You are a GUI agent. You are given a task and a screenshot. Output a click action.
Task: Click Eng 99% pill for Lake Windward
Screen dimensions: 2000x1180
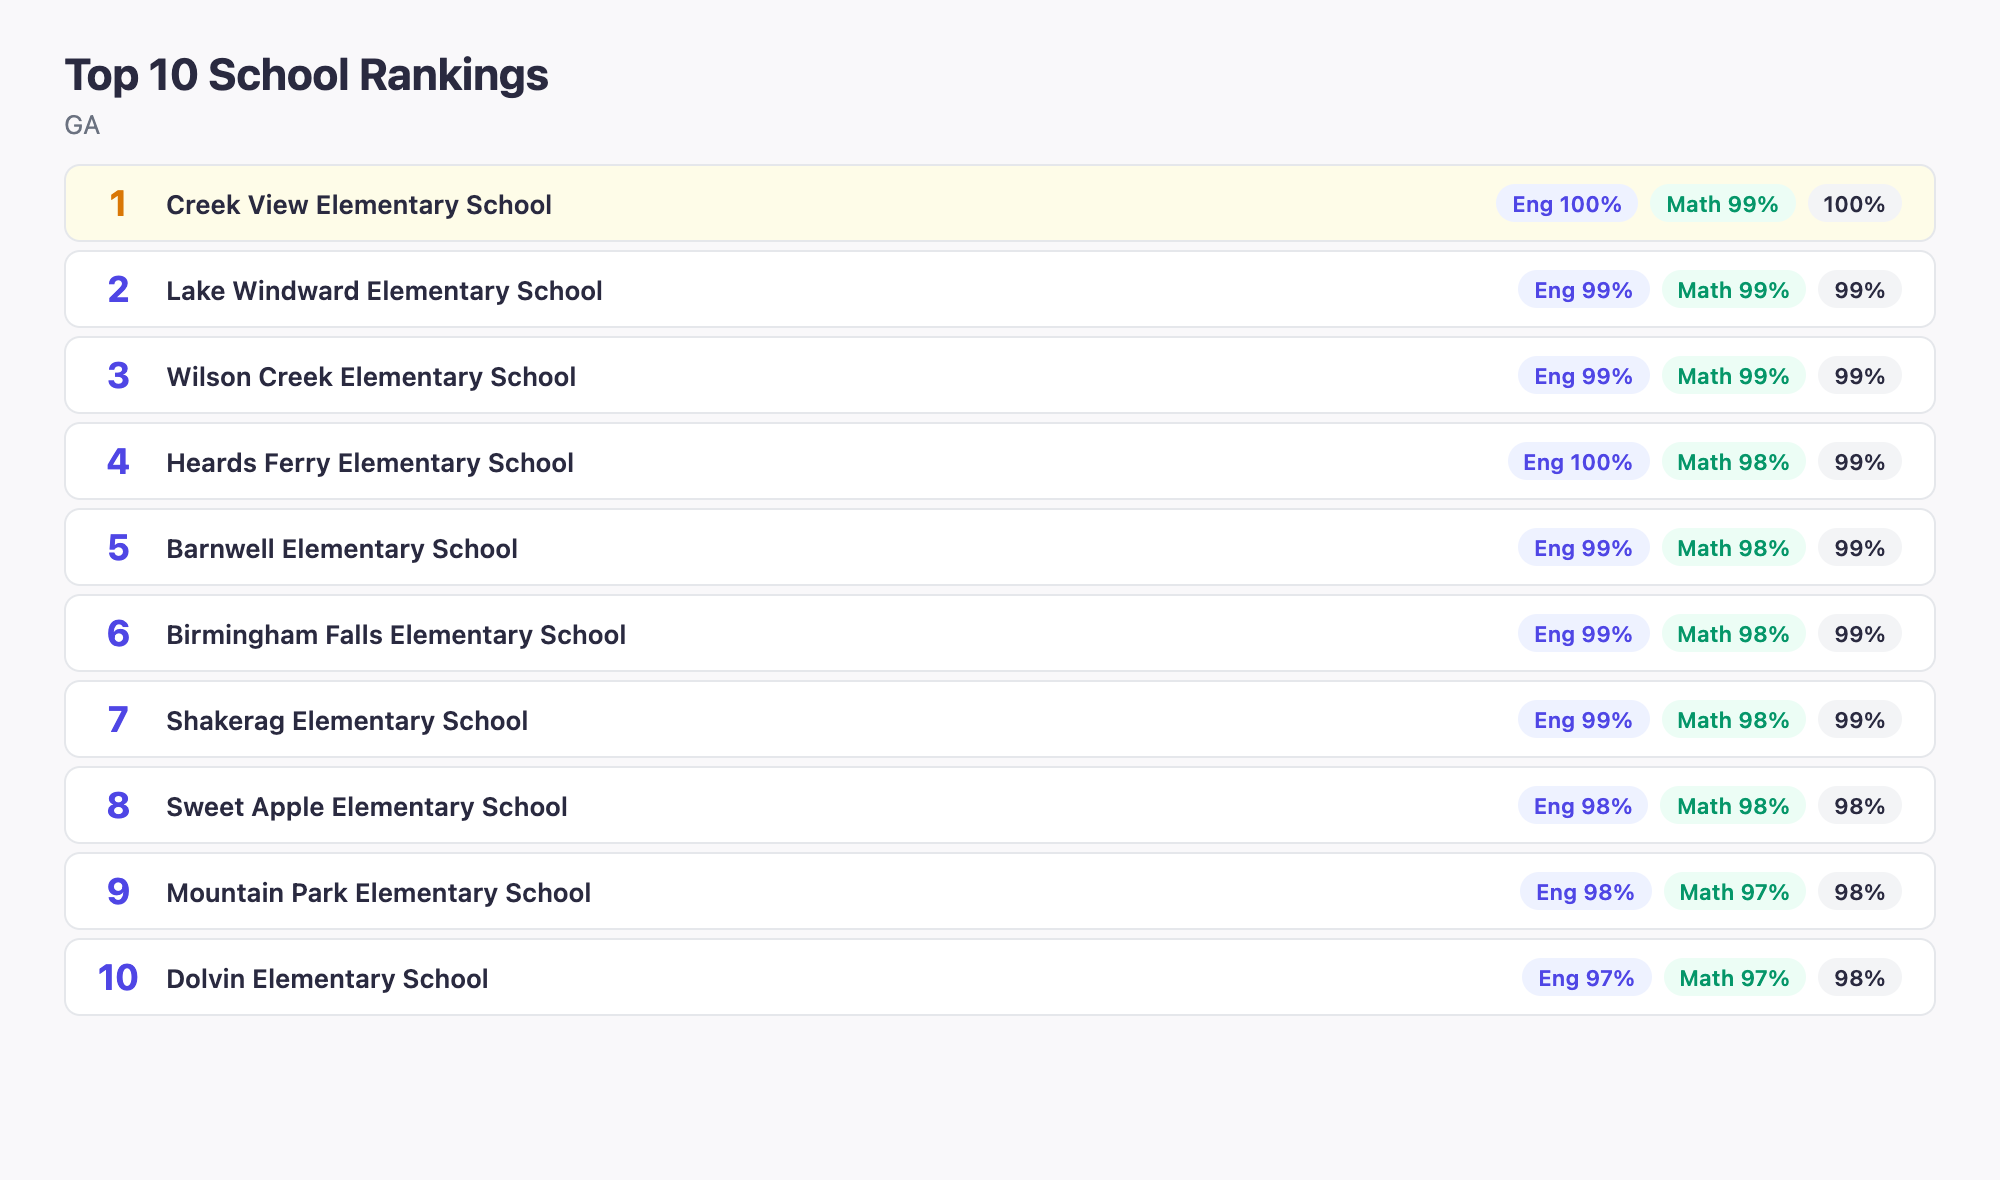pos(1584,290)
